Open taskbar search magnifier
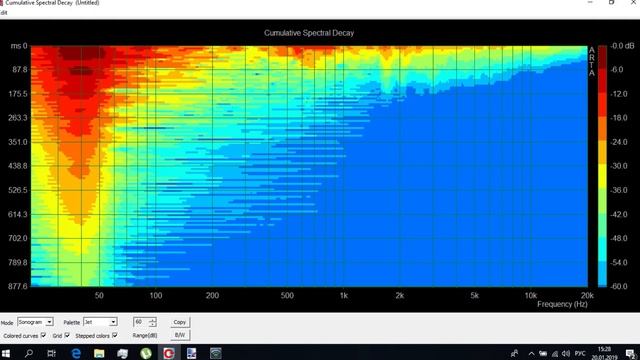 (x=29, y=353)
